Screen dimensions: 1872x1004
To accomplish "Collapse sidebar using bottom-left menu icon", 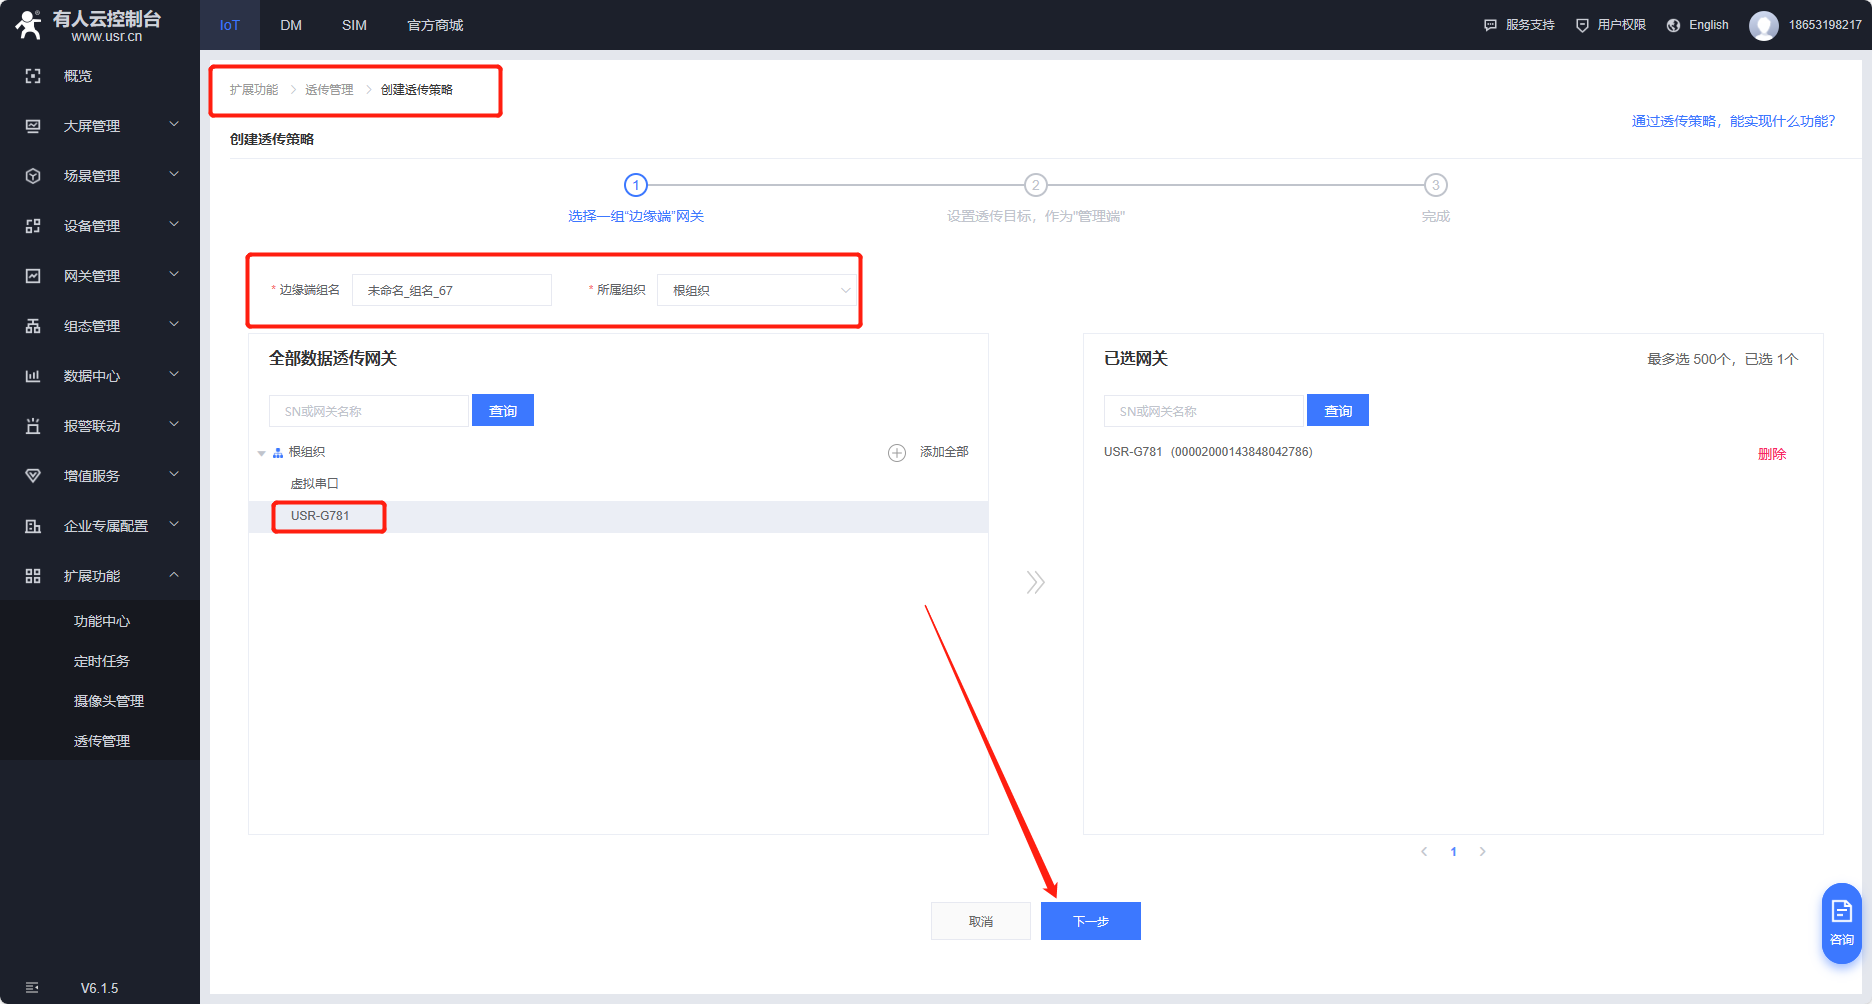I will tap(32, 988).
